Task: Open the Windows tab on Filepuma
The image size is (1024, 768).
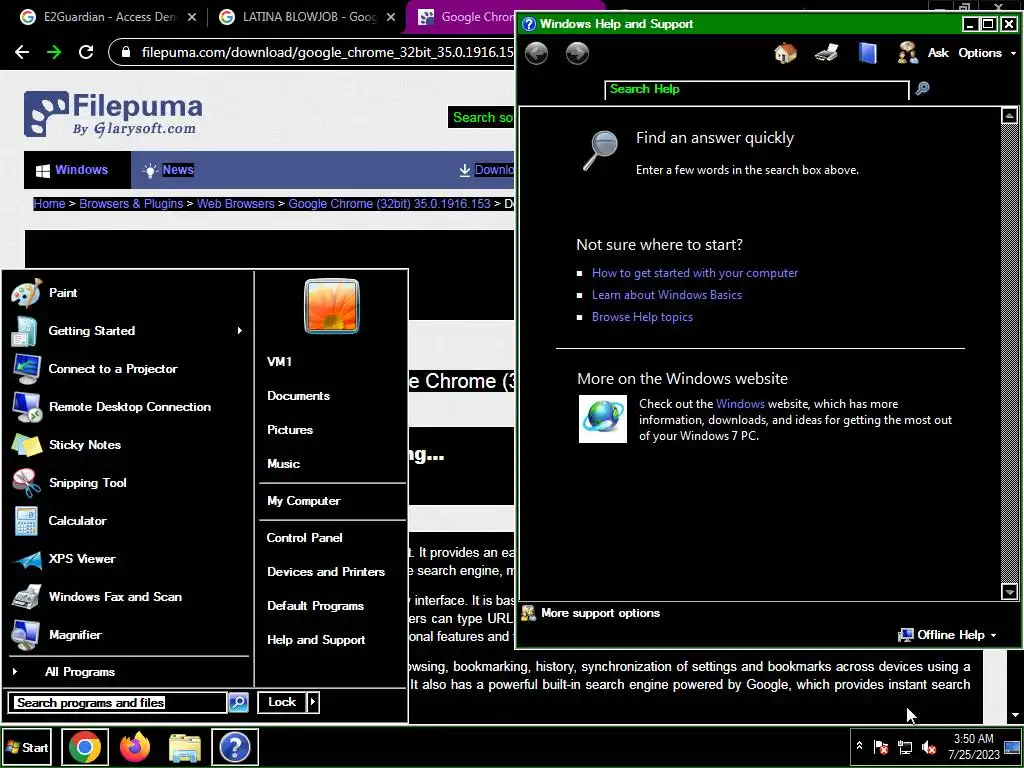Action: (77, 170)
